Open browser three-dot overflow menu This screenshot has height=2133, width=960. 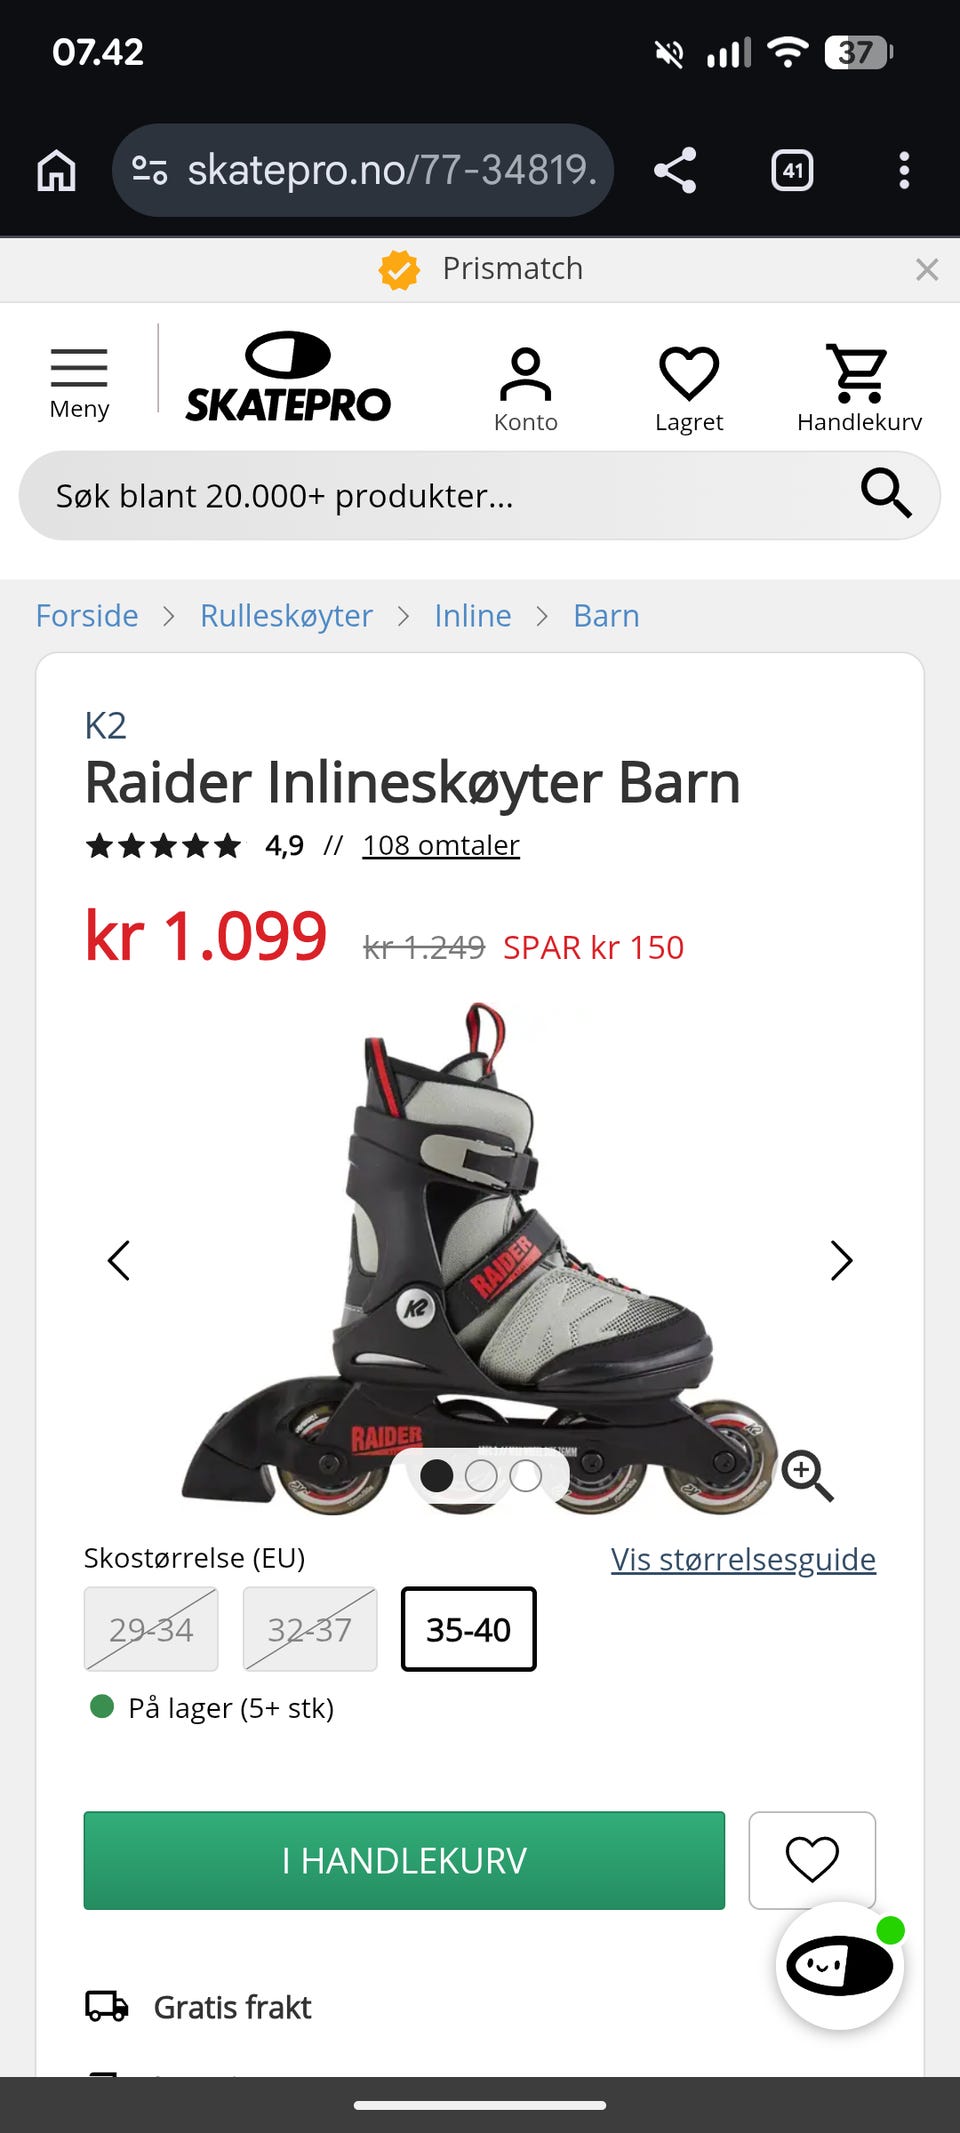[x=904, y=170]
